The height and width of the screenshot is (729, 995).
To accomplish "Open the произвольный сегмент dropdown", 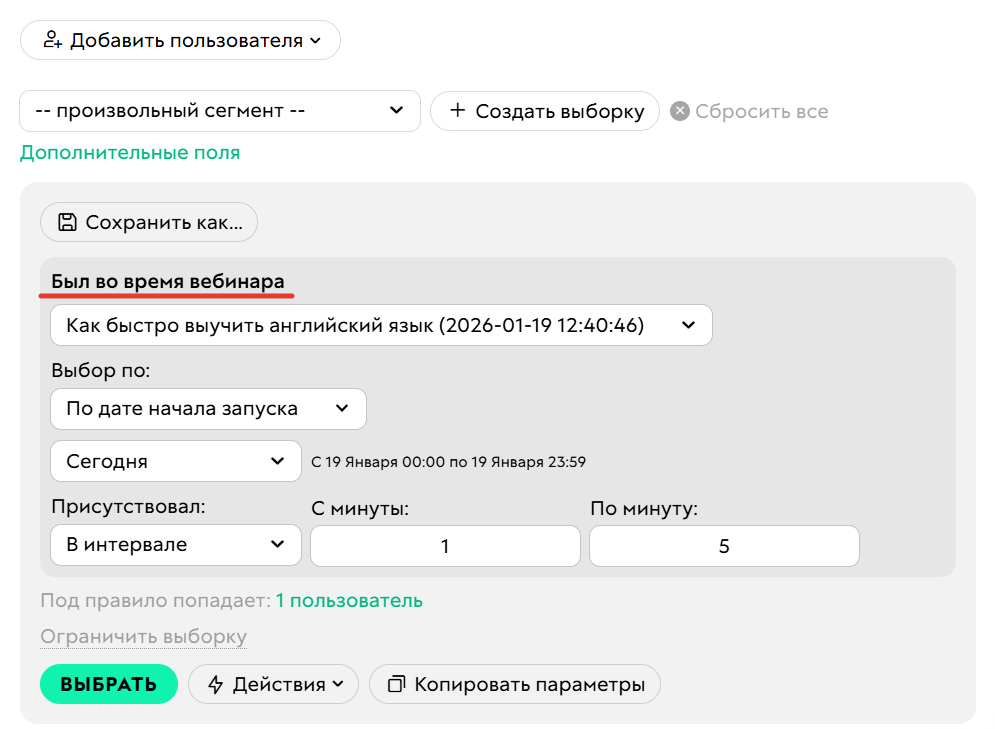I will [220, 111].
